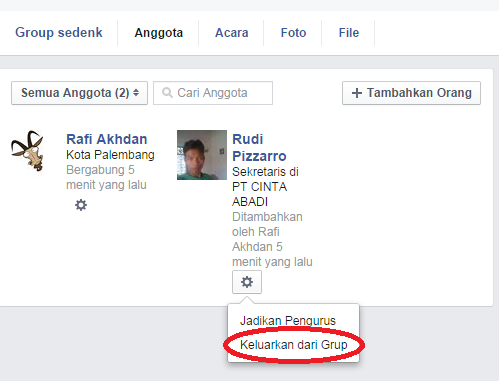
Task: Open Rudi Pizzarro profile link
Action: tap(259, 148)
